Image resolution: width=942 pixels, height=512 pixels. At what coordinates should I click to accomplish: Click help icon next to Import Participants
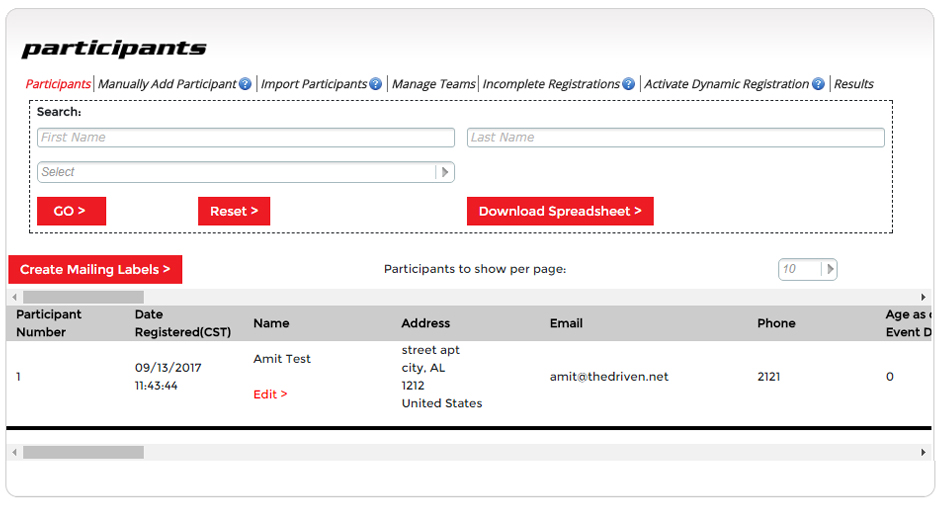point(376,85)
